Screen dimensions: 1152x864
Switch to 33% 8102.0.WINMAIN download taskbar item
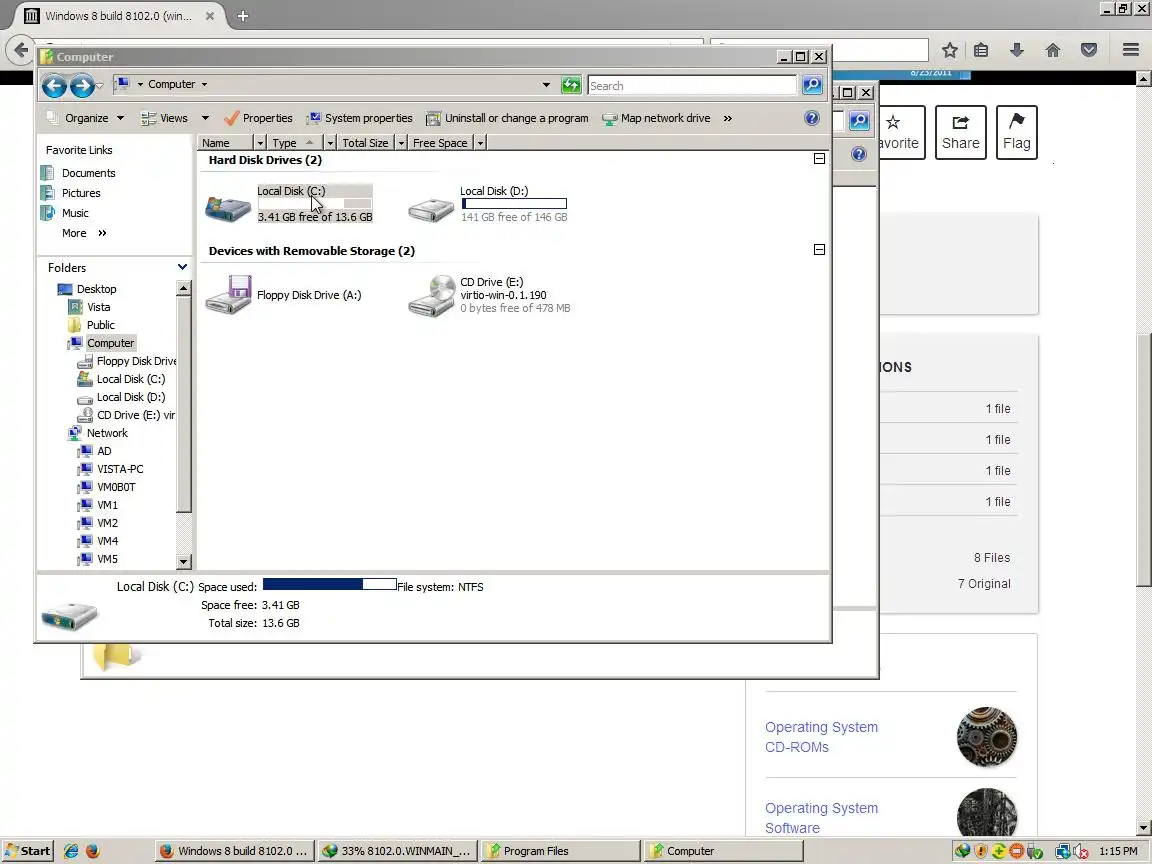397,851
